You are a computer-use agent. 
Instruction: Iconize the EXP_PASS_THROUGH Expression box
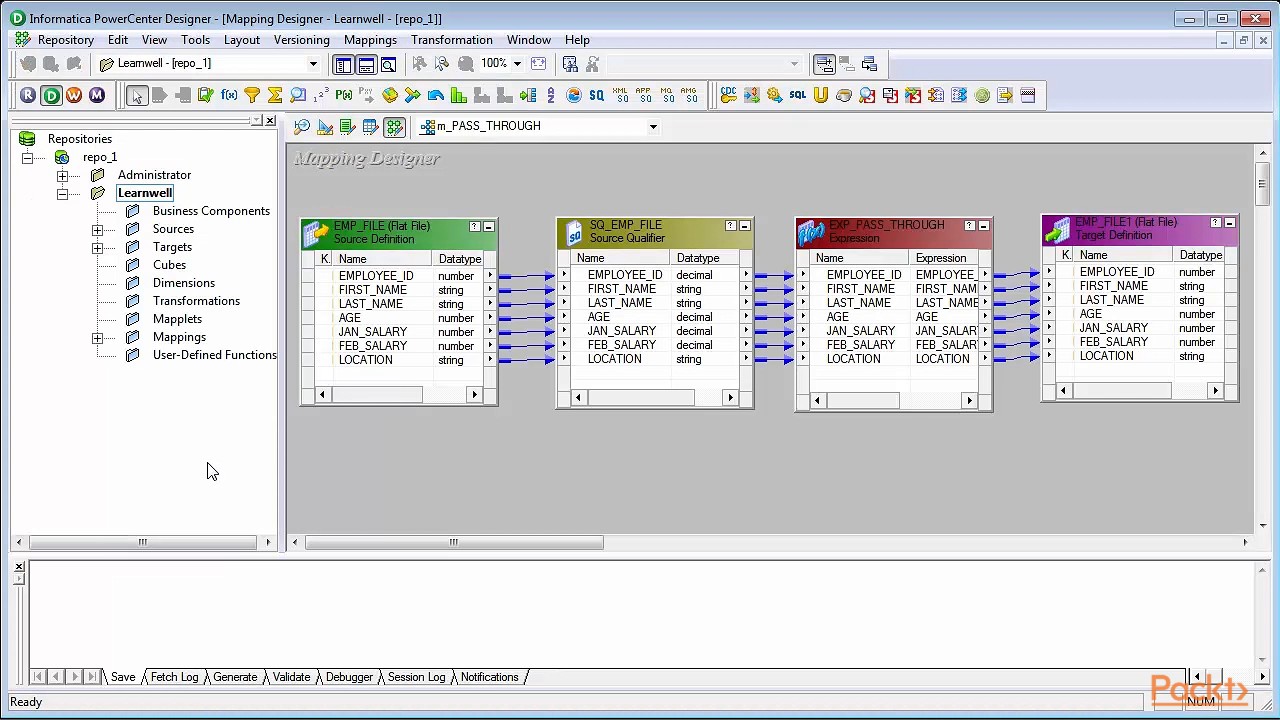[983, 226]
